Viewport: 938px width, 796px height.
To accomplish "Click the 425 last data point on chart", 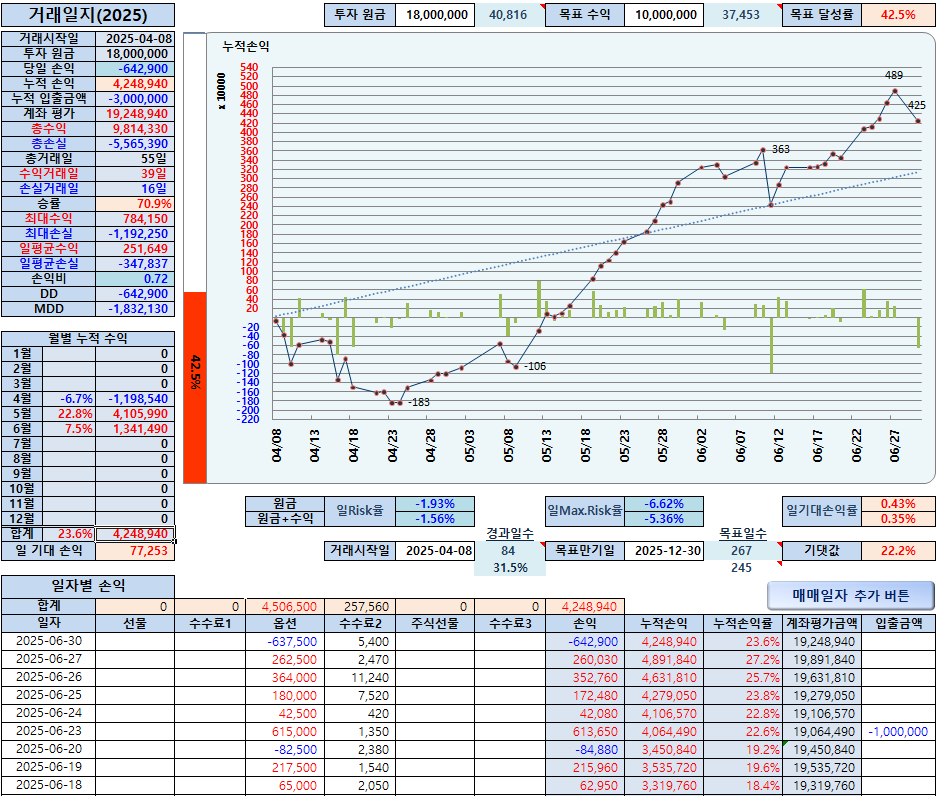I will point(918,121).
